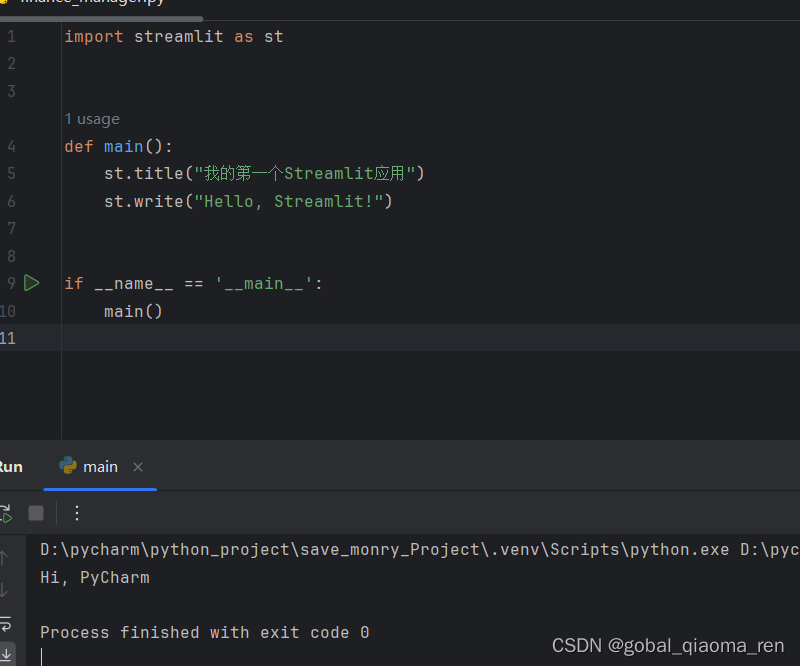
Task: Run main via the green gutter play icon
Action: point(31,283)
